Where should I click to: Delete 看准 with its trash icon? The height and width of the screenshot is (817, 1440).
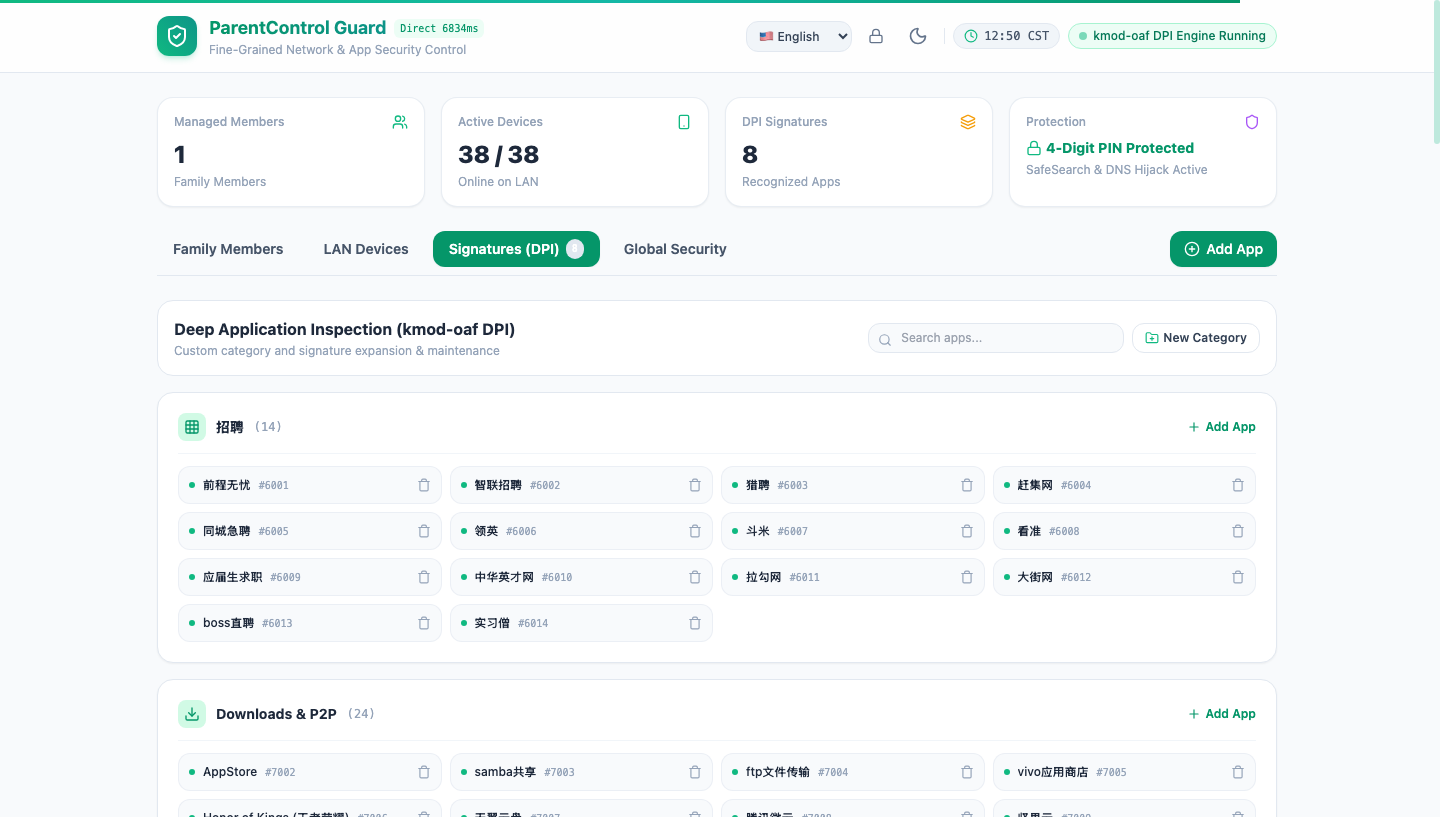point(1238,531)
